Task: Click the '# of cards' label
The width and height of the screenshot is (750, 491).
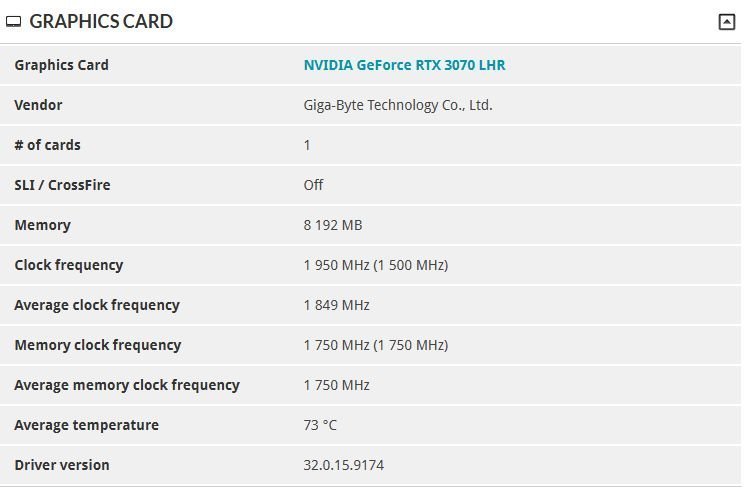Action: pyautogui.click(x=47, y=145)
